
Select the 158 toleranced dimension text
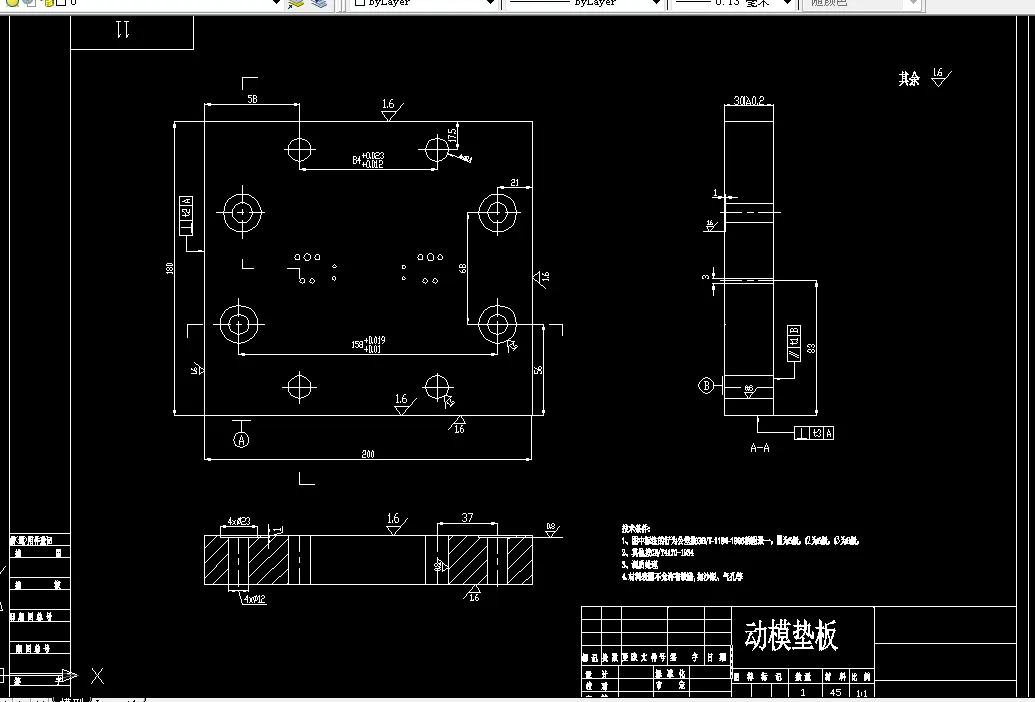pyautogui.click(x=368, y=344)
